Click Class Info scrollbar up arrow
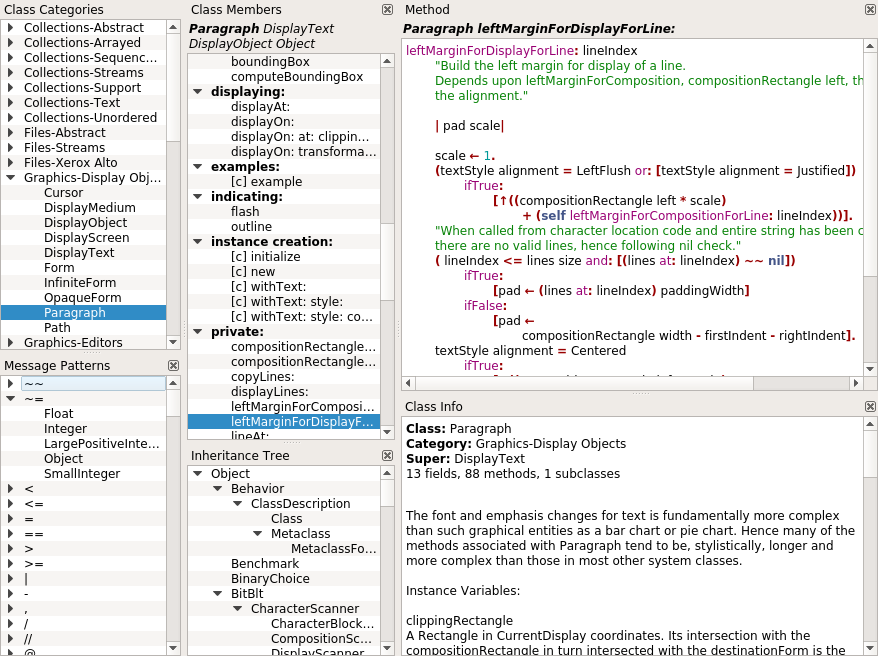This screenshot has height=656, width=878. (x=870, y=424)
